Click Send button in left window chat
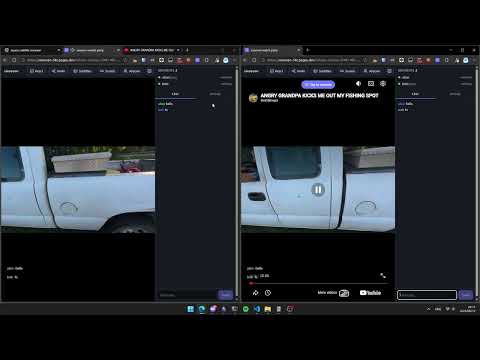The image size is (480, 360). 226,295
